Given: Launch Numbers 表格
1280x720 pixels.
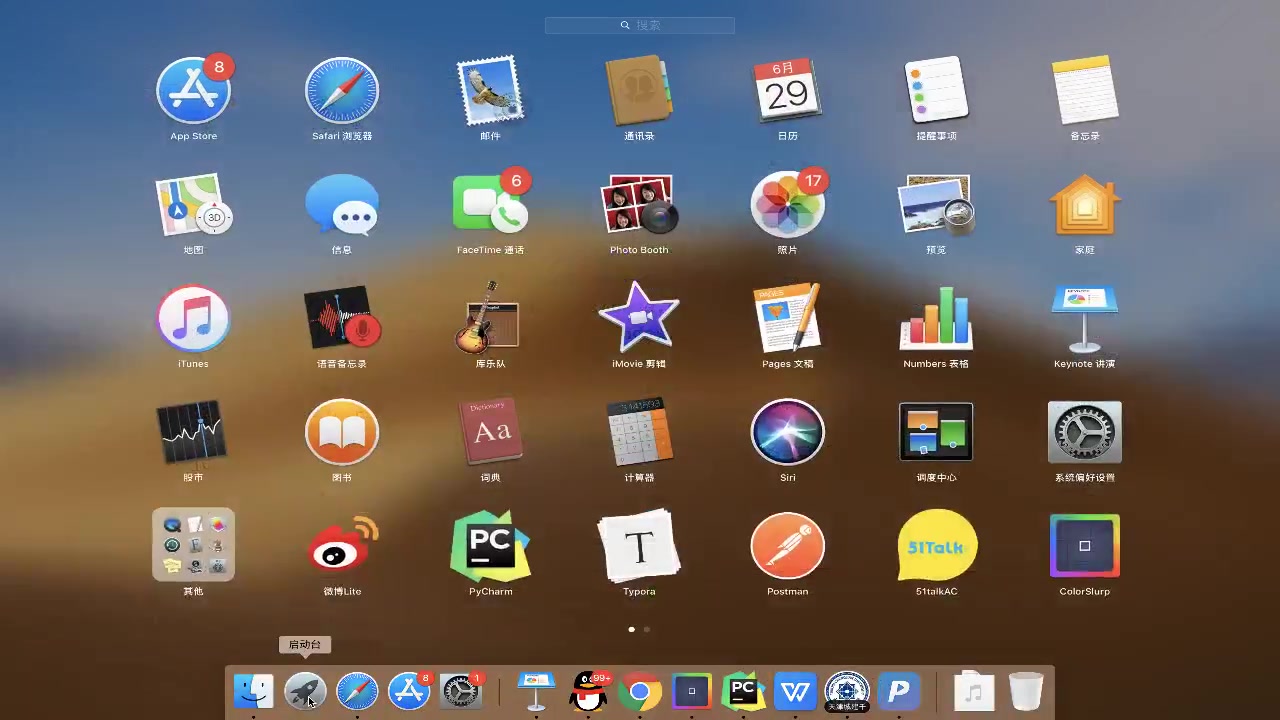Looking at the screenshot, I should [936, 319].
